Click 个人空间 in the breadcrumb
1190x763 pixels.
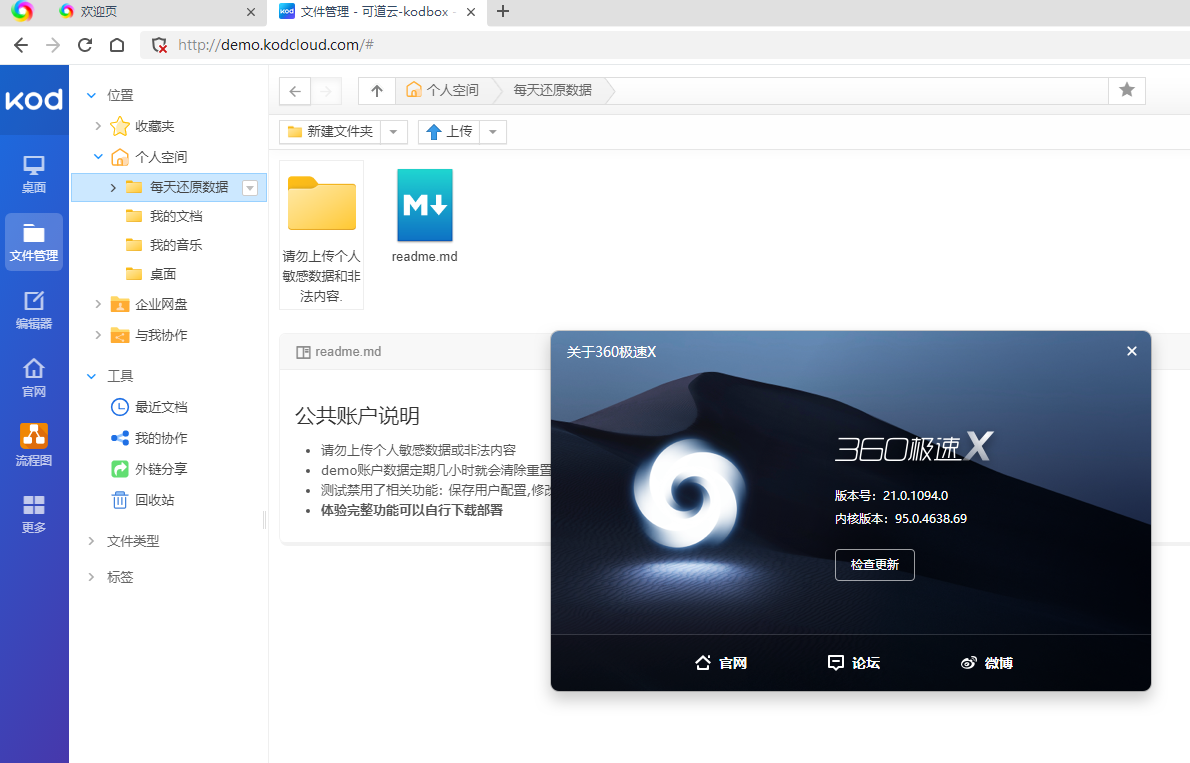(443, 90)
